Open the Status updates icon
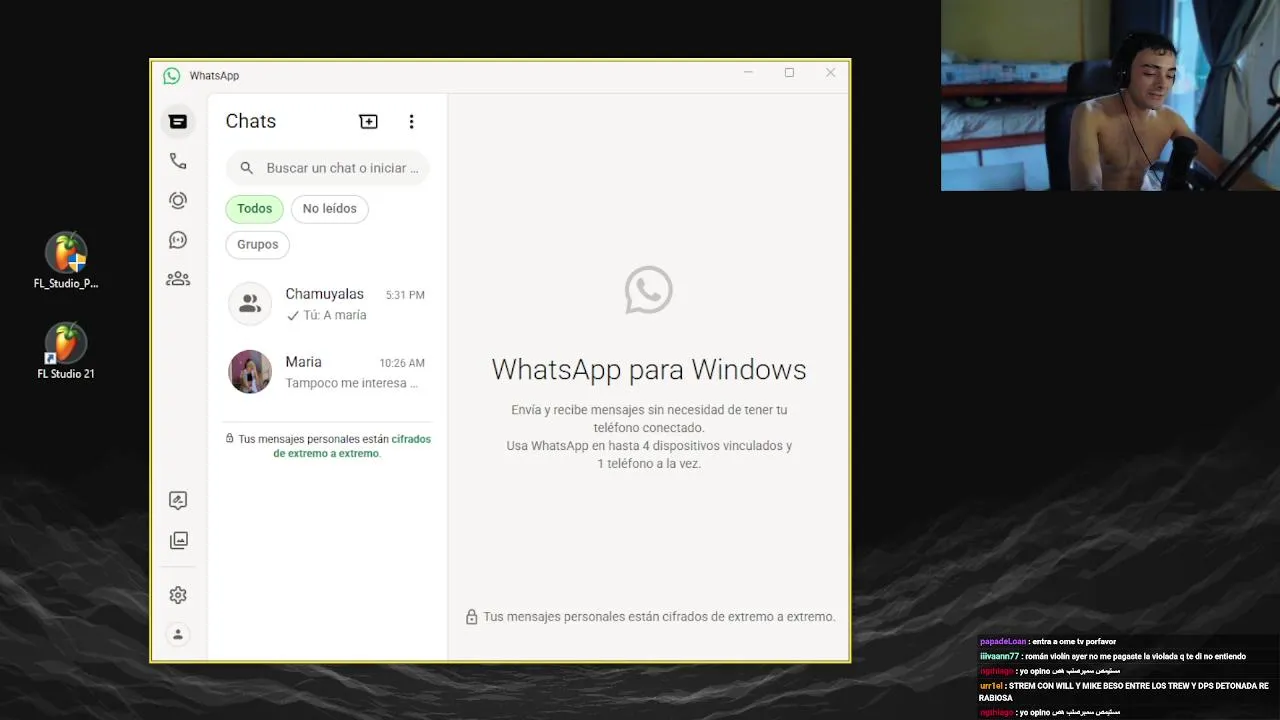1280x720 pixels. pos(178,200)
